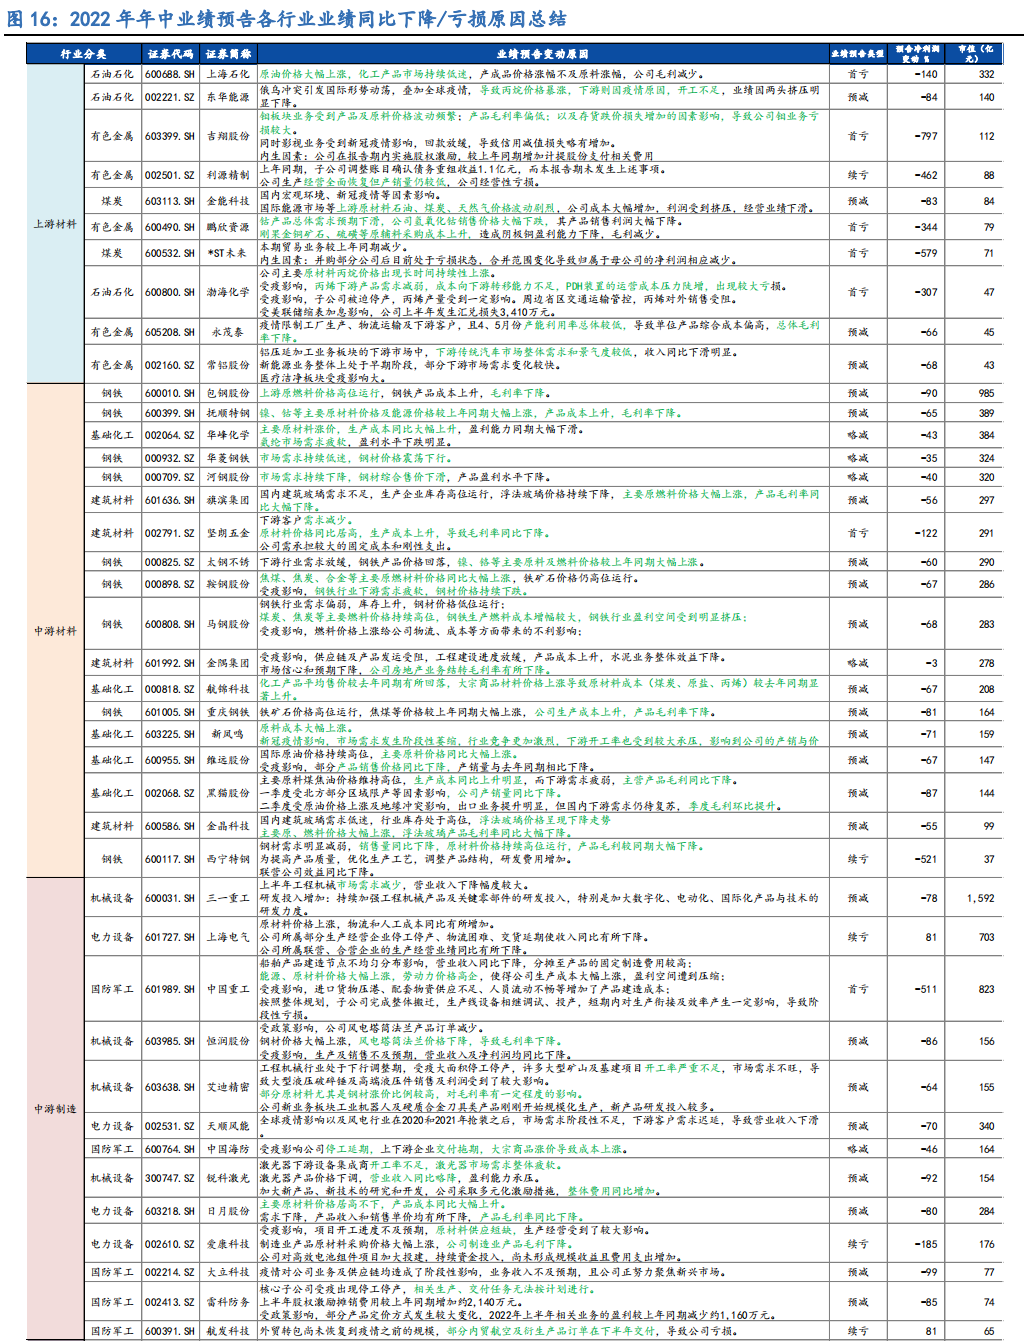Select the company name 中国海防
The height and width of the screenshot is (1342, 1024).
pyautogui.click(x=228, y=1149)
